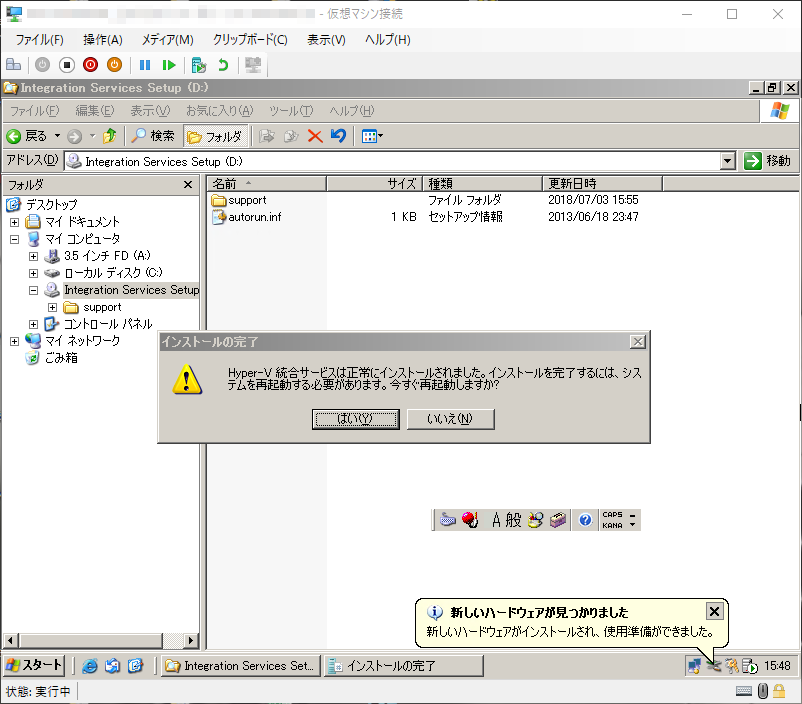Click the enhanced session toolbar icon

pyautogui.click(x=253, y=65)
